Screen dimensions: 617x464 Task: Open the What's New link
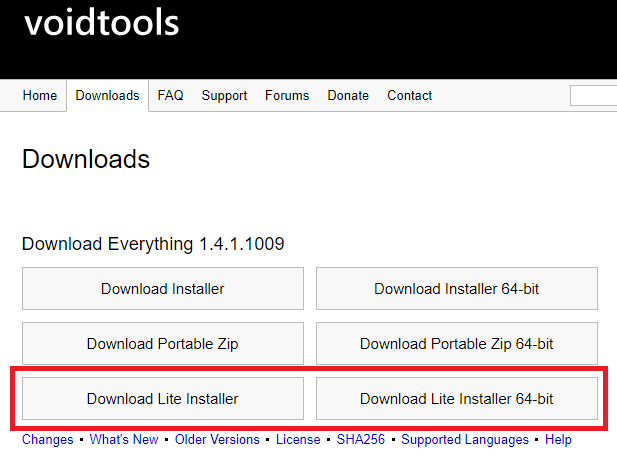(x=124, y=439)
